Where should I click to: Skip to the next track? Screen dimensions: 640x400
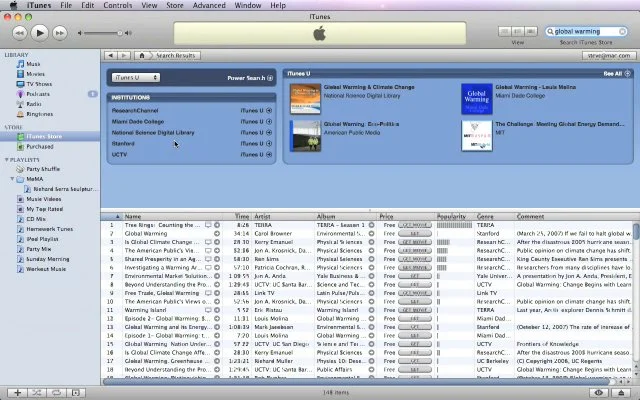[60, 33]
